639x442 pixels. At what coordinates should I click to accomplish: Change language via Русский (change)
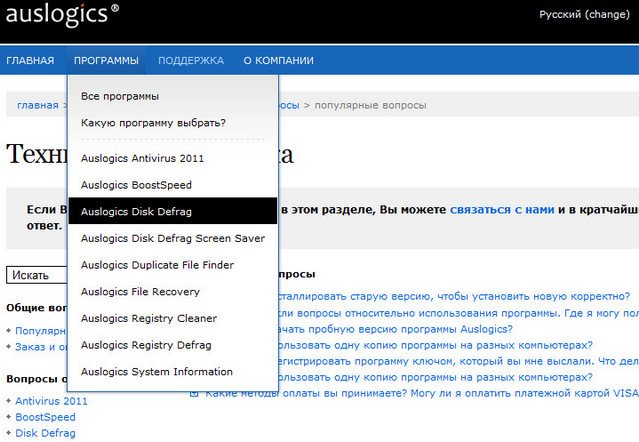pyautogui.click(x=584, y=14)
